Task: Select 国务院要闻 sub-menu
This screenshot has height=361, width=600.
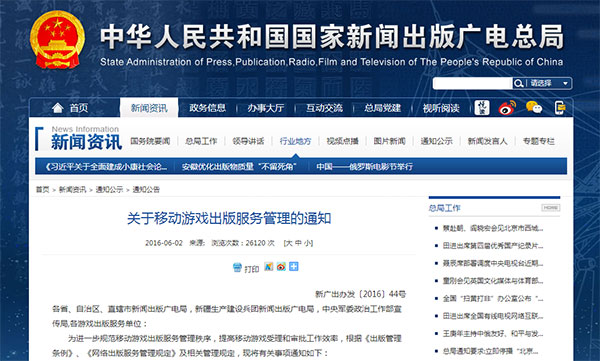Action: (150, 141)
